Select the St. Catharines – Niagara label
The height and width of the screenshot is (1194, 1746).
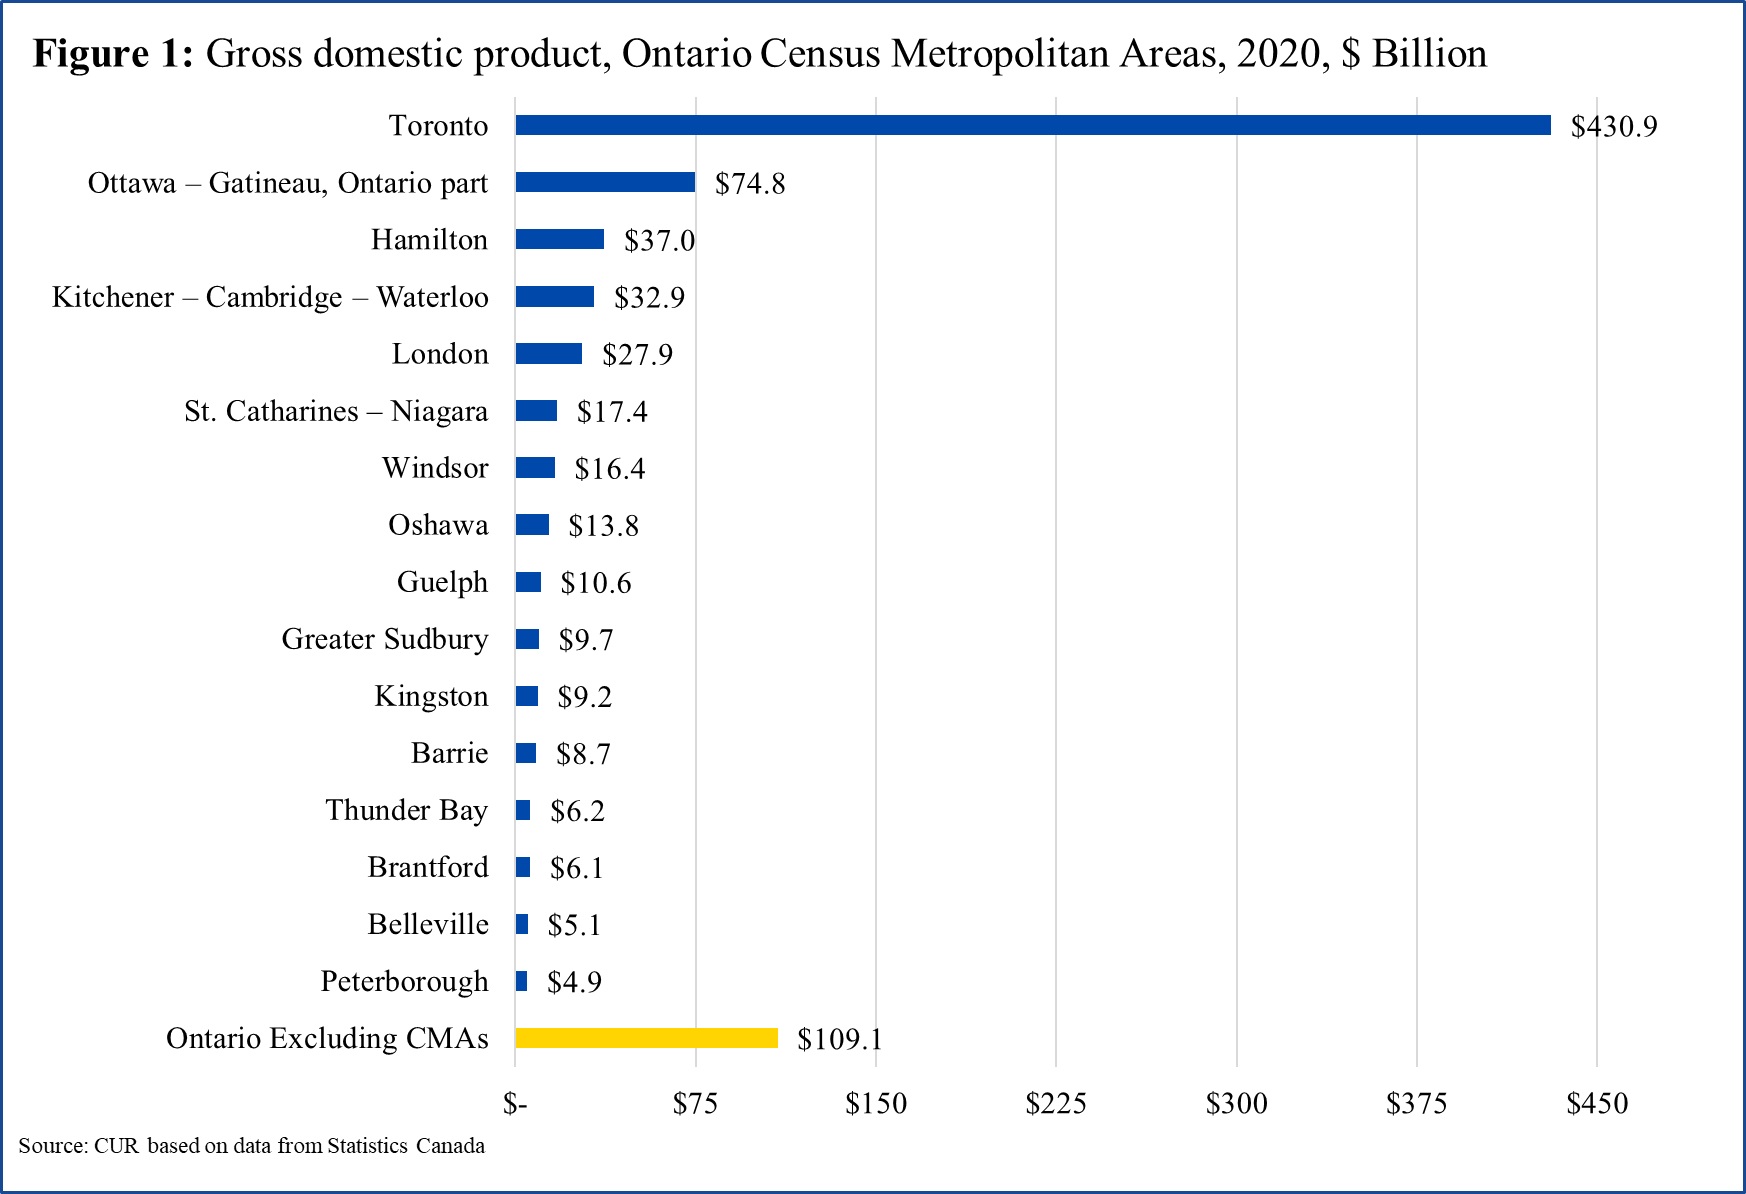(x=335, y=411)
